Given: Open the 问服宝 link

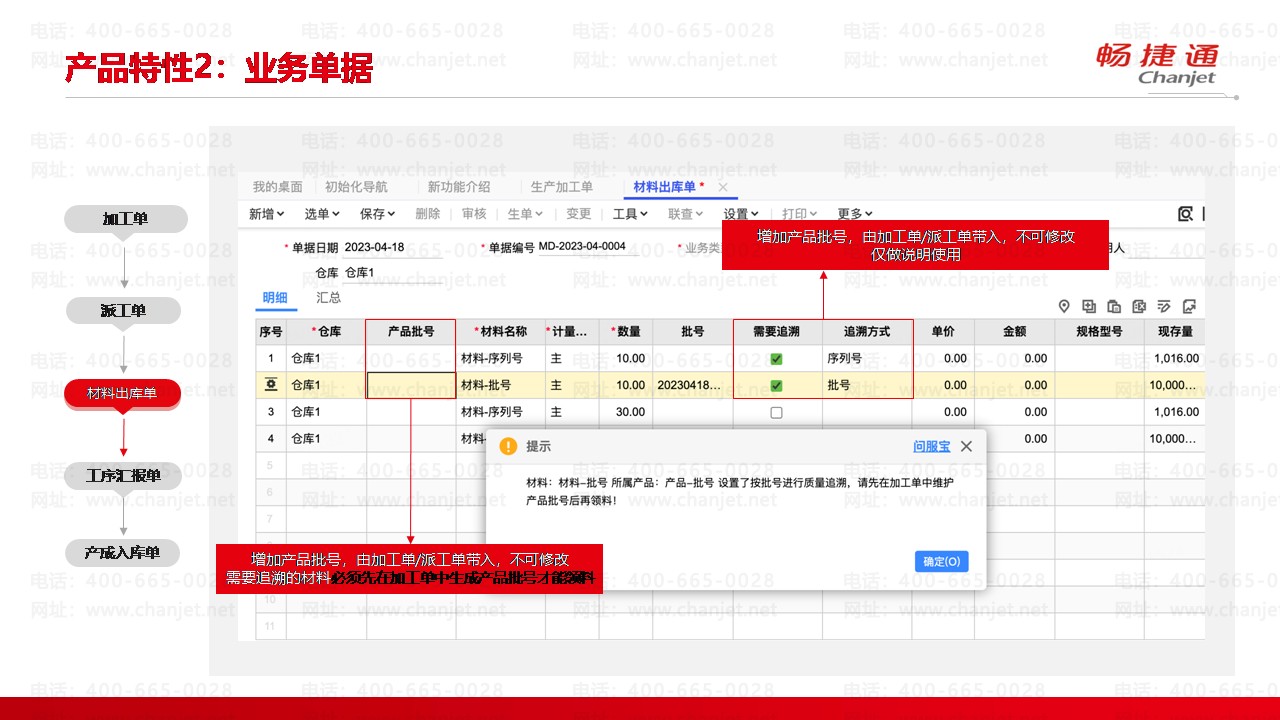Looking at the screenshot, I should [932, 447].
